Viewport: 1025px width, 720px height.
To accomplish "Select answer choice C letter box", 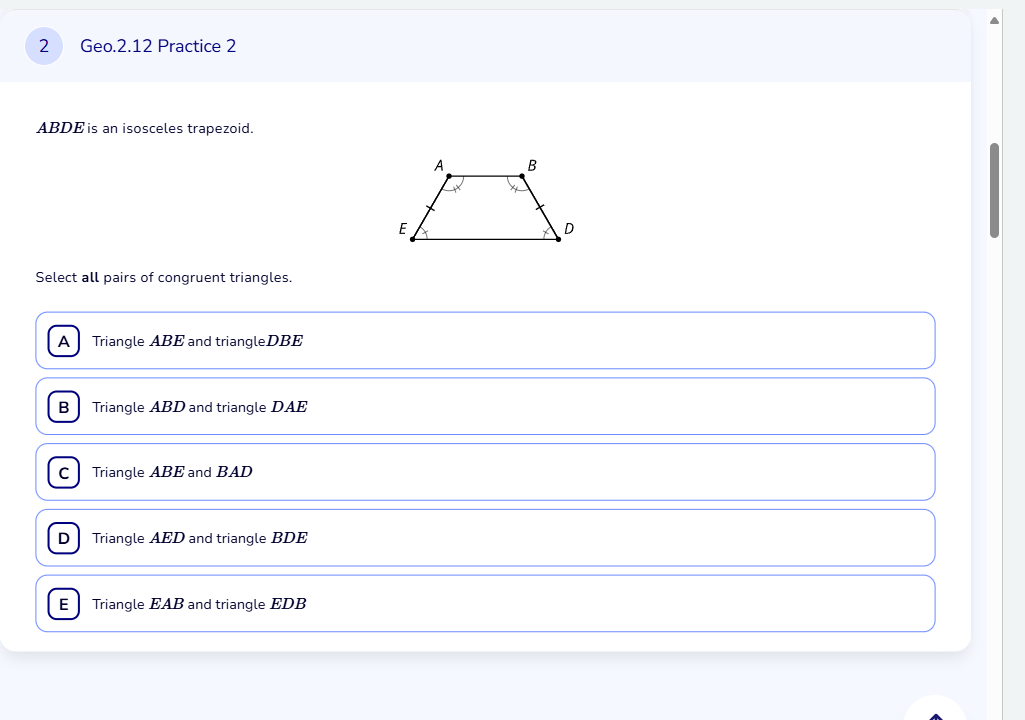I will point(63,472).
